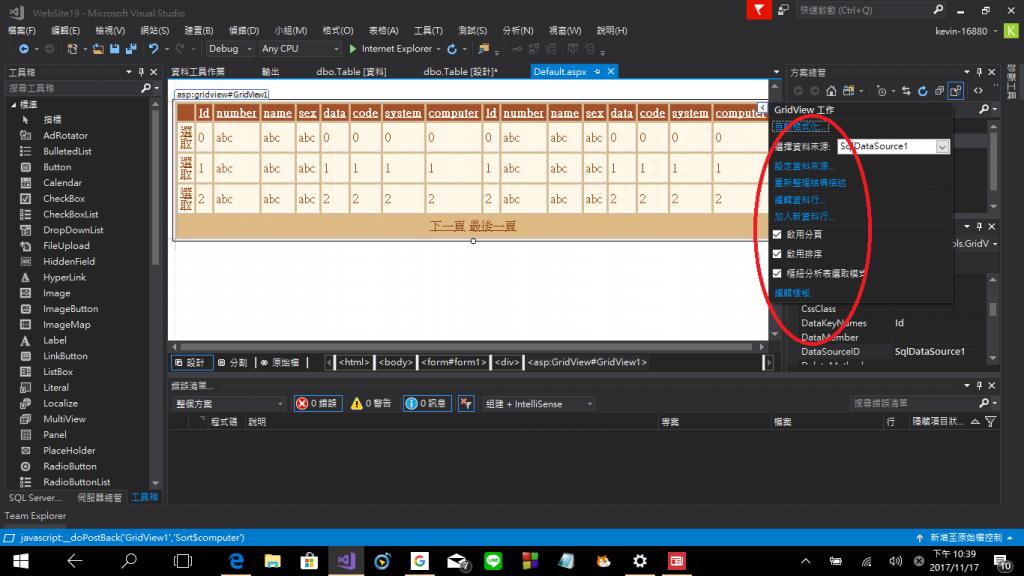Click Refresh icon in Solution Explorer
The height and width of the screenshot is (576, 1024).
tap(923, 91)
